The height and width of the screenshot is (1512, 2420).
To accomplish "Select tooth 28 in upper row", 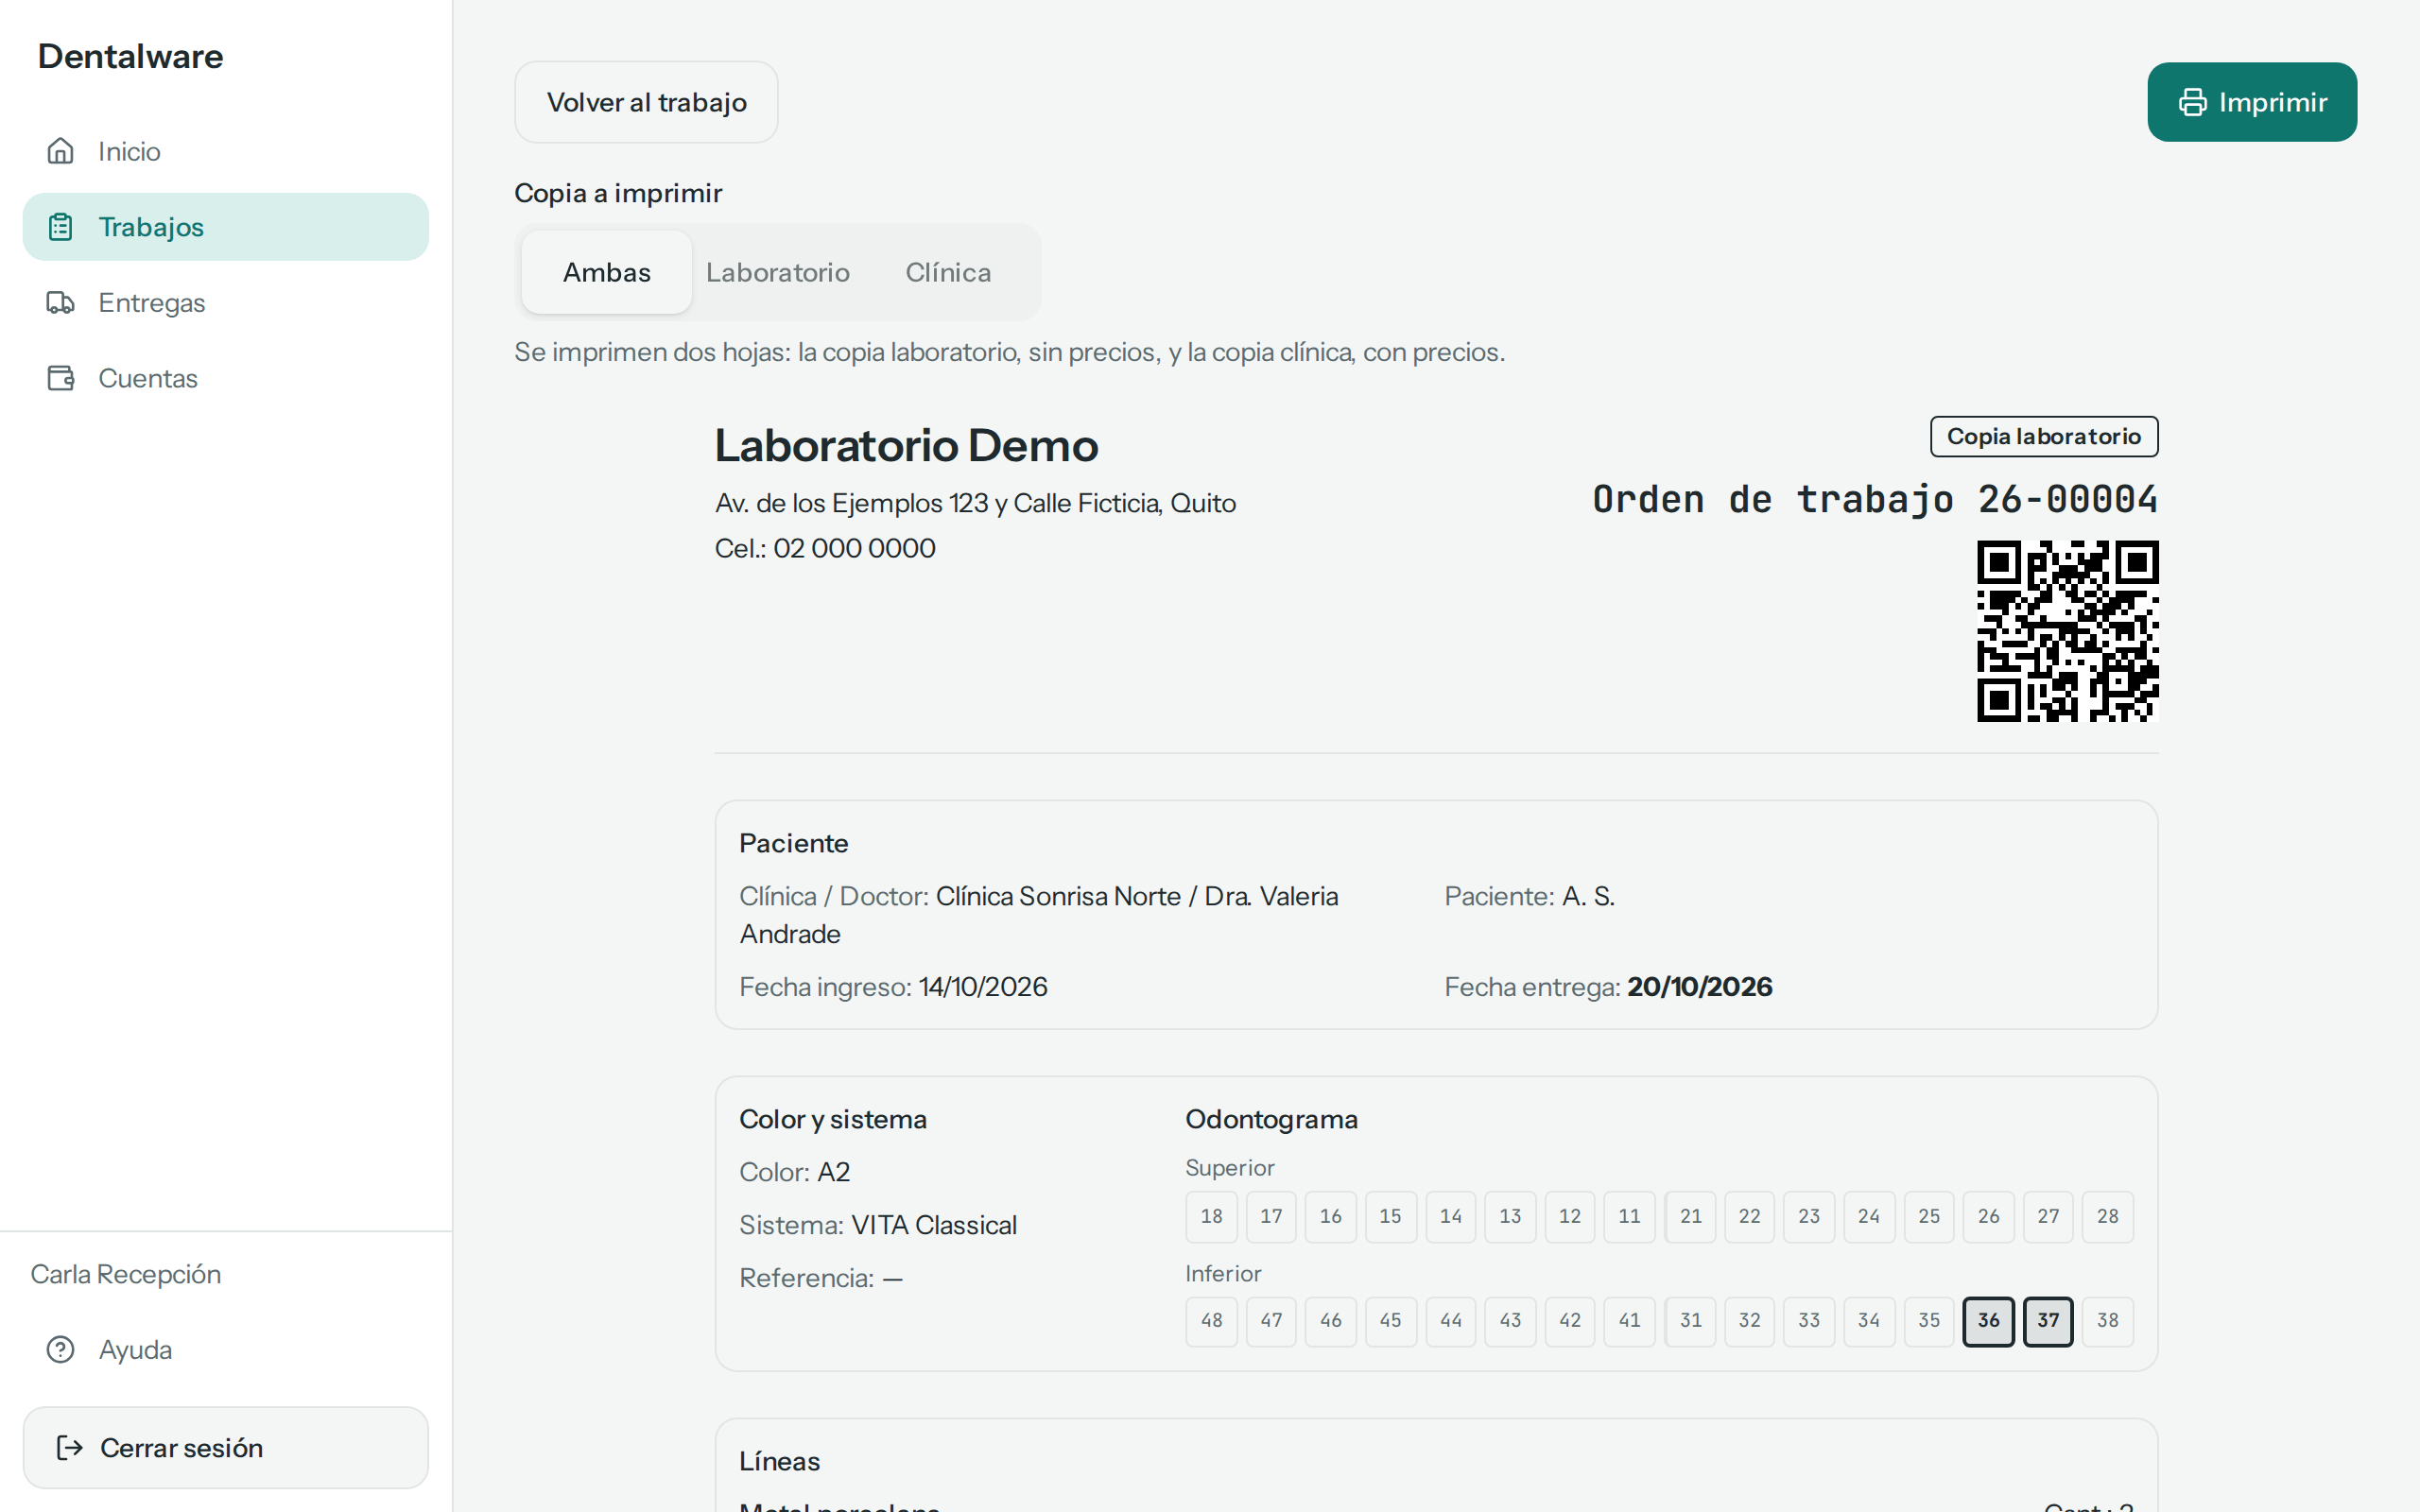I will coord(2107,1217).
